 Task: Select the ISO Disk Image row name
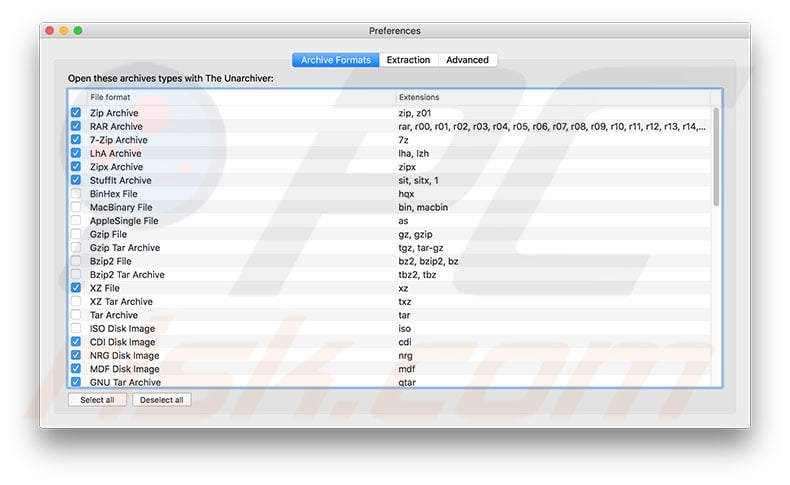point(122,328)
